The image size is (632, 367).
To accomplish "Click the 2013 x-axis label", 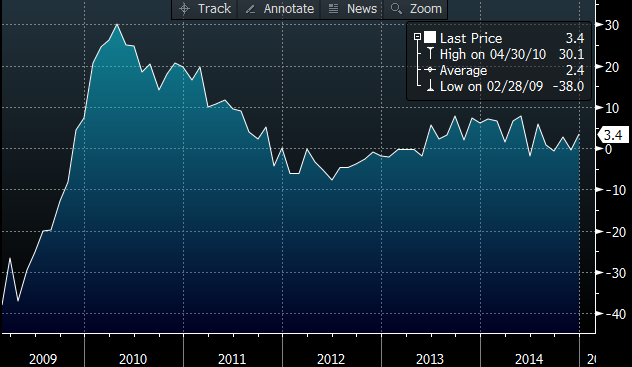I will [x=430, y=359].
